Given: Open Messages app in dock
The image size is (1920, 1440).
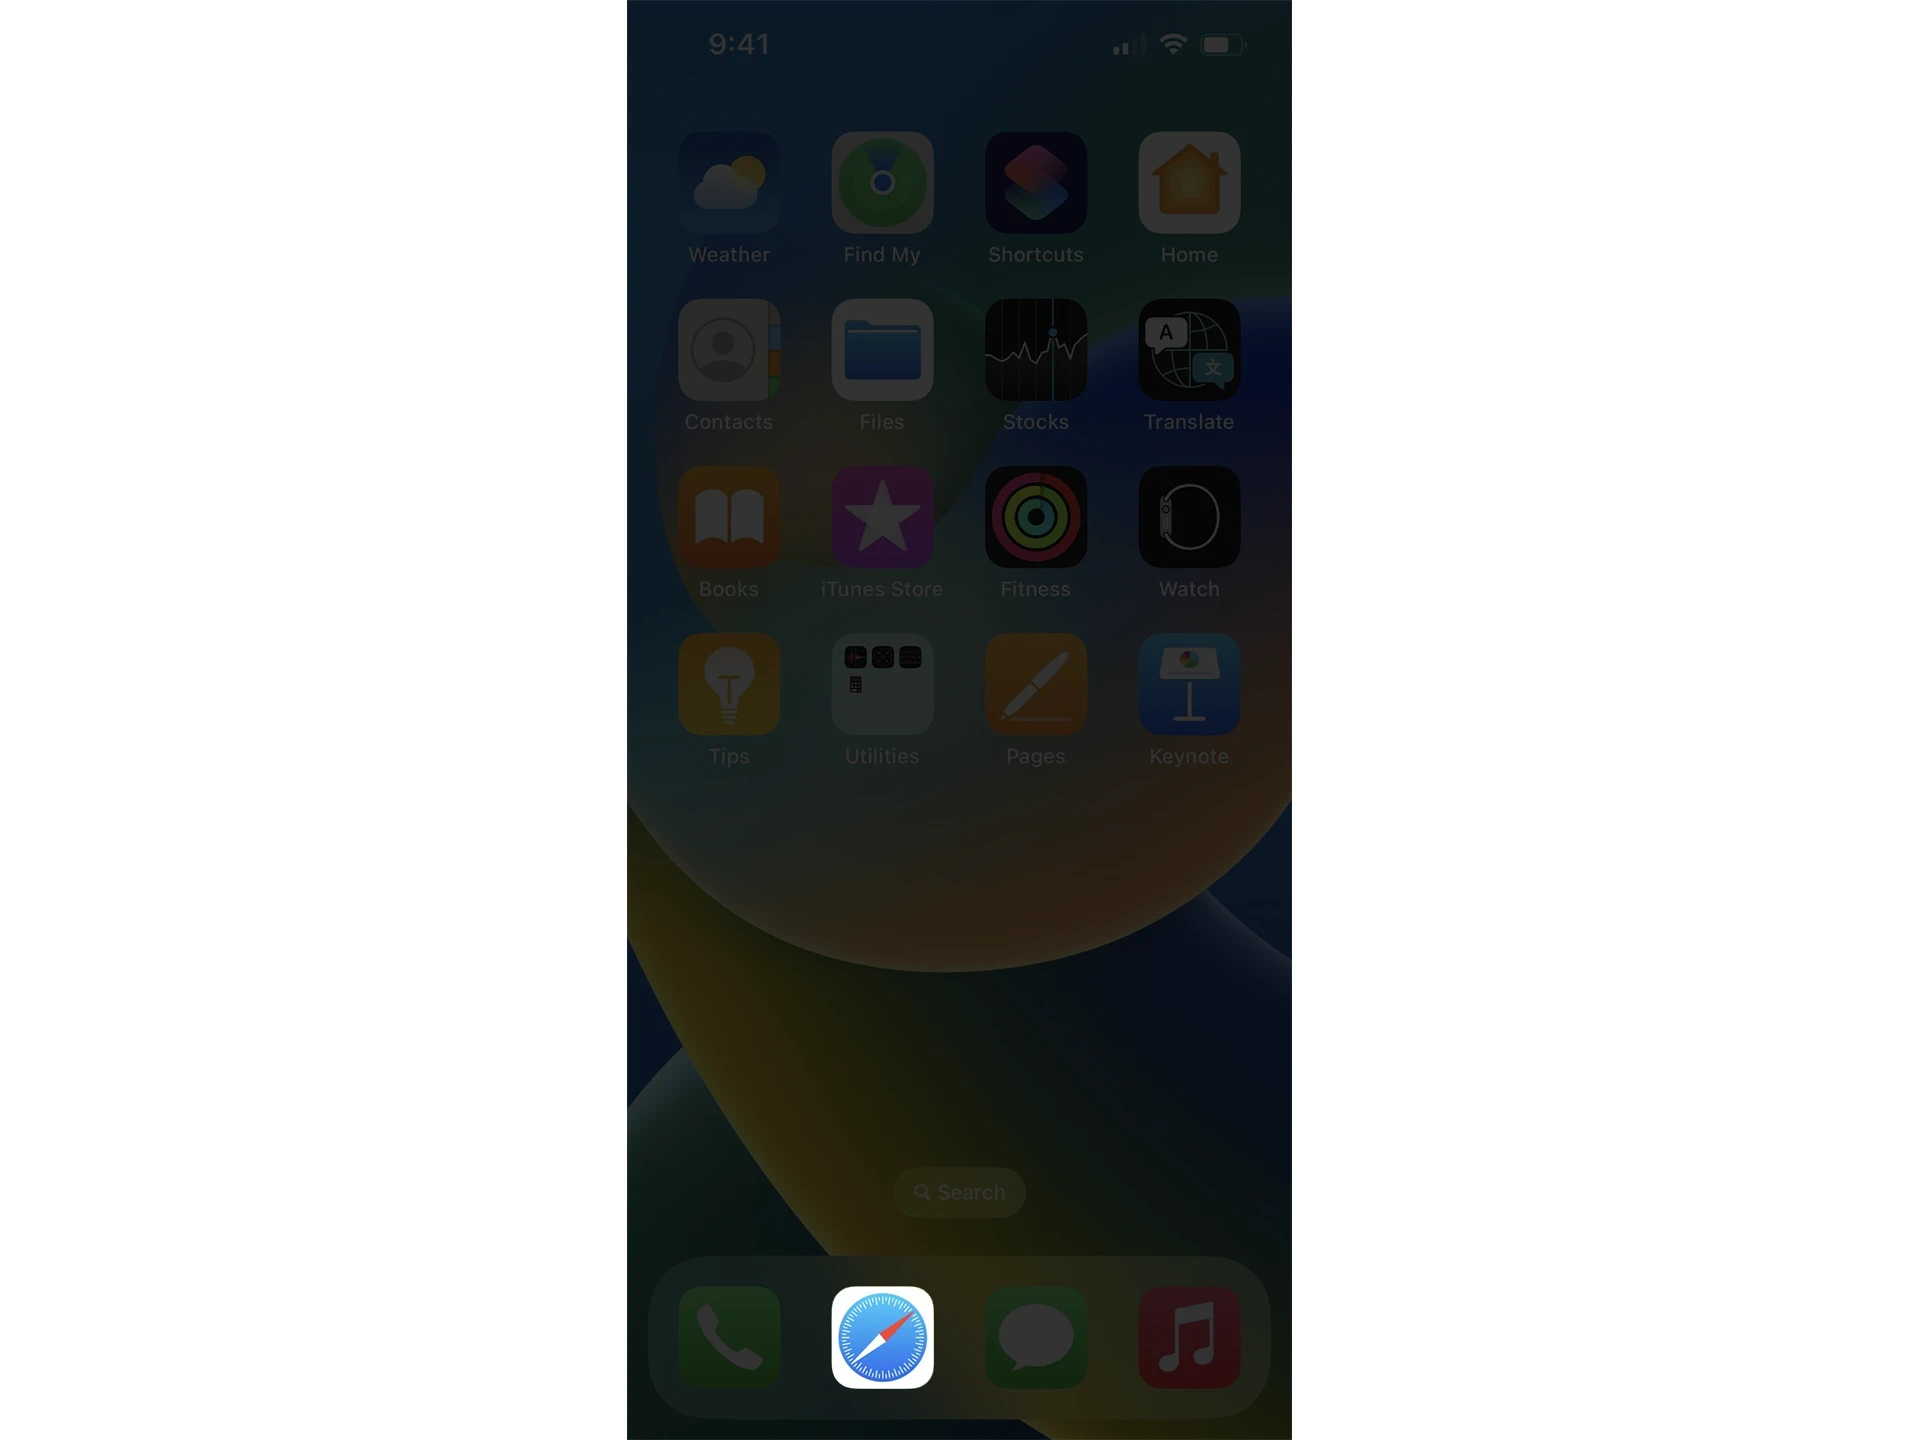Looking at the screenshot, I should (1036, 1337).
